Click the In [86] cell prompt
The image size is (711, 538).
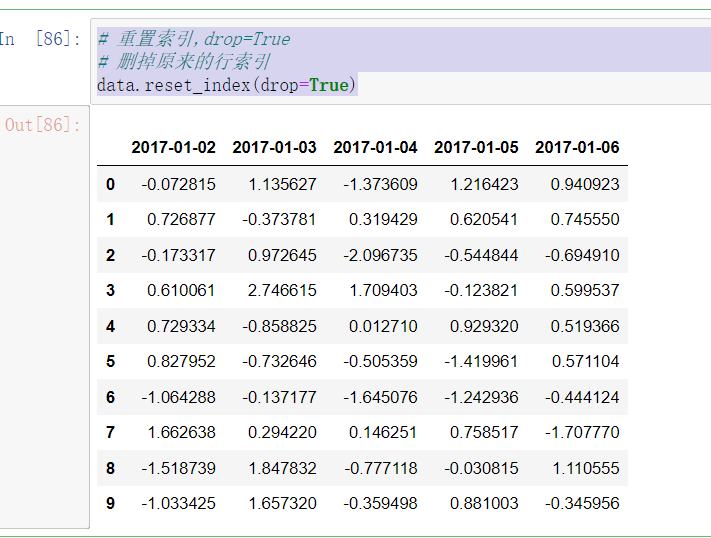[40, 39]
